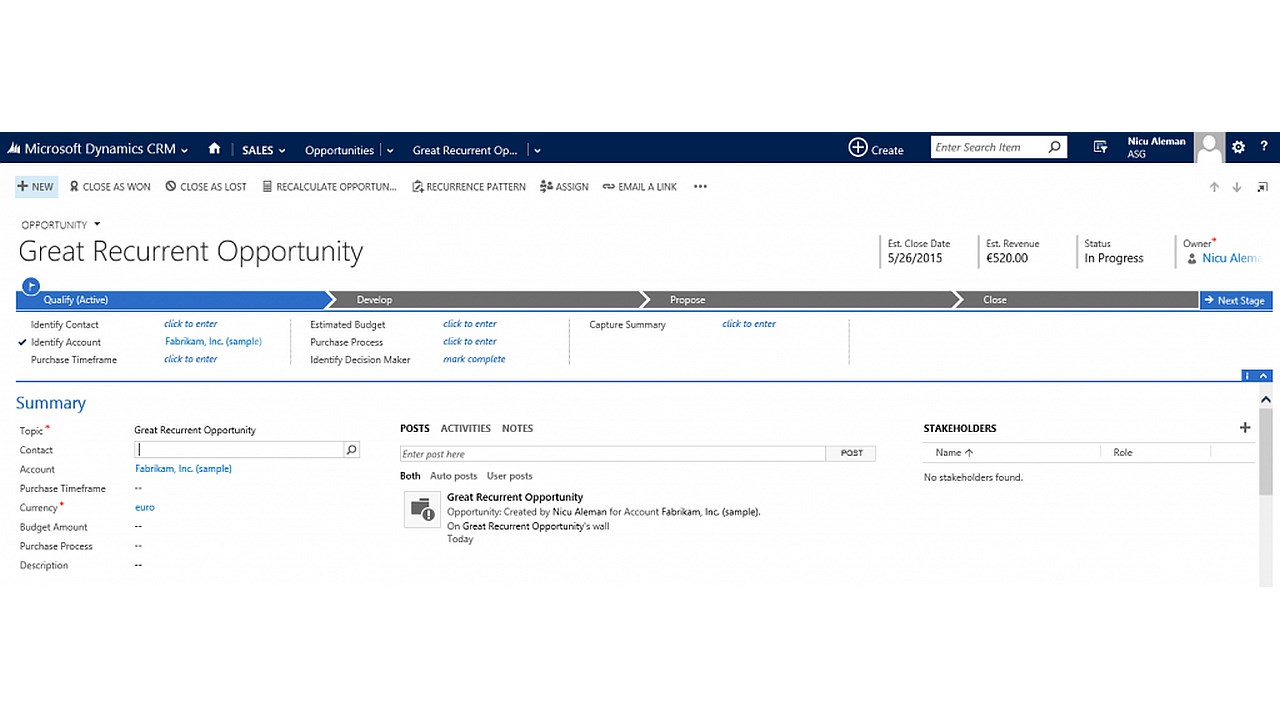Viewport: 1280px width, 720px height.
Task: Click the search magnifier icon in top bar
Action: click(1054, 147)
